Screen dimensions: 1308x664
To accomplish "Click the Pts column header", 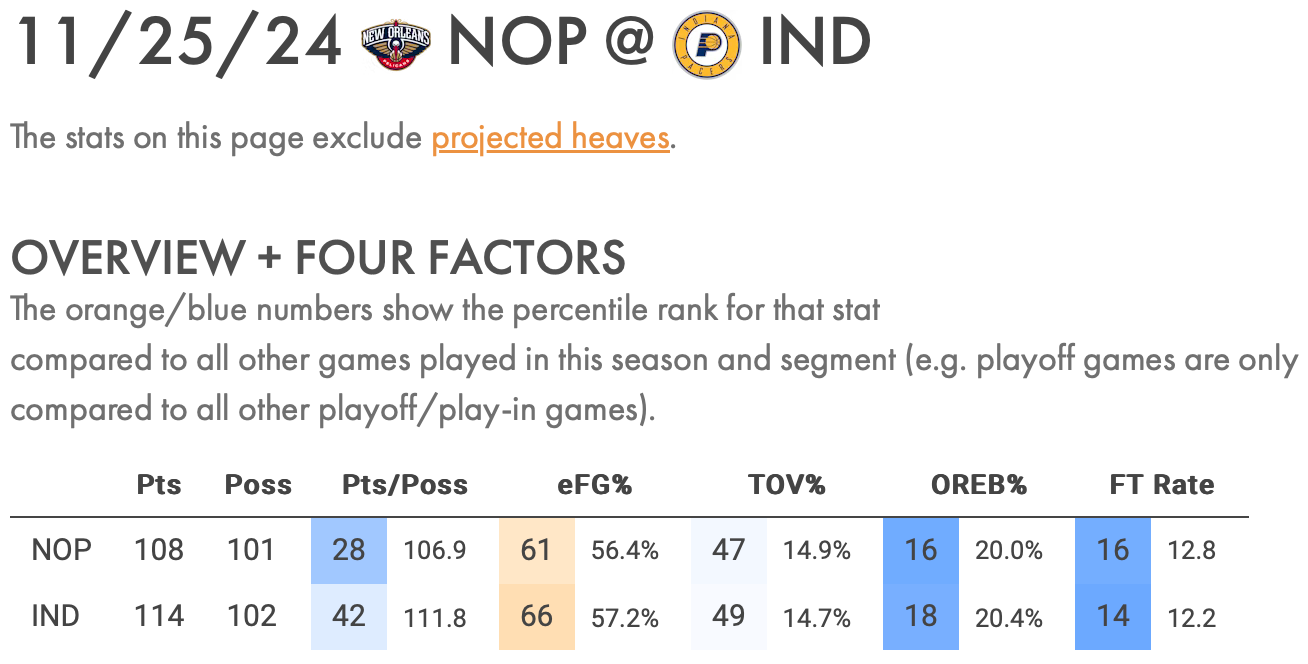I will click(159, 486).
